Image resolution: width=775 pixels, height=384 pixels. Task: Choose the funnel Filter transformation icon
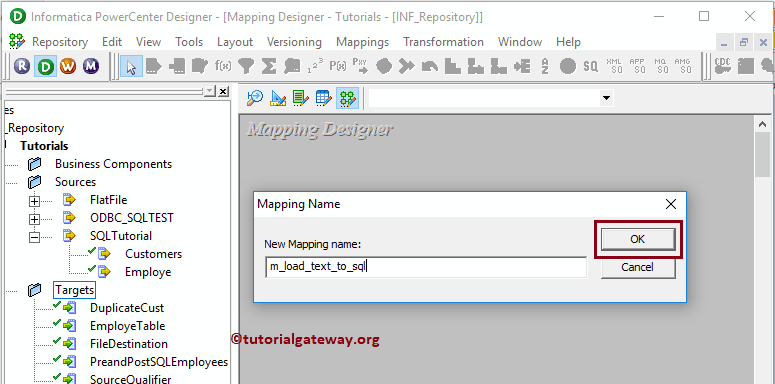point(246,66)
